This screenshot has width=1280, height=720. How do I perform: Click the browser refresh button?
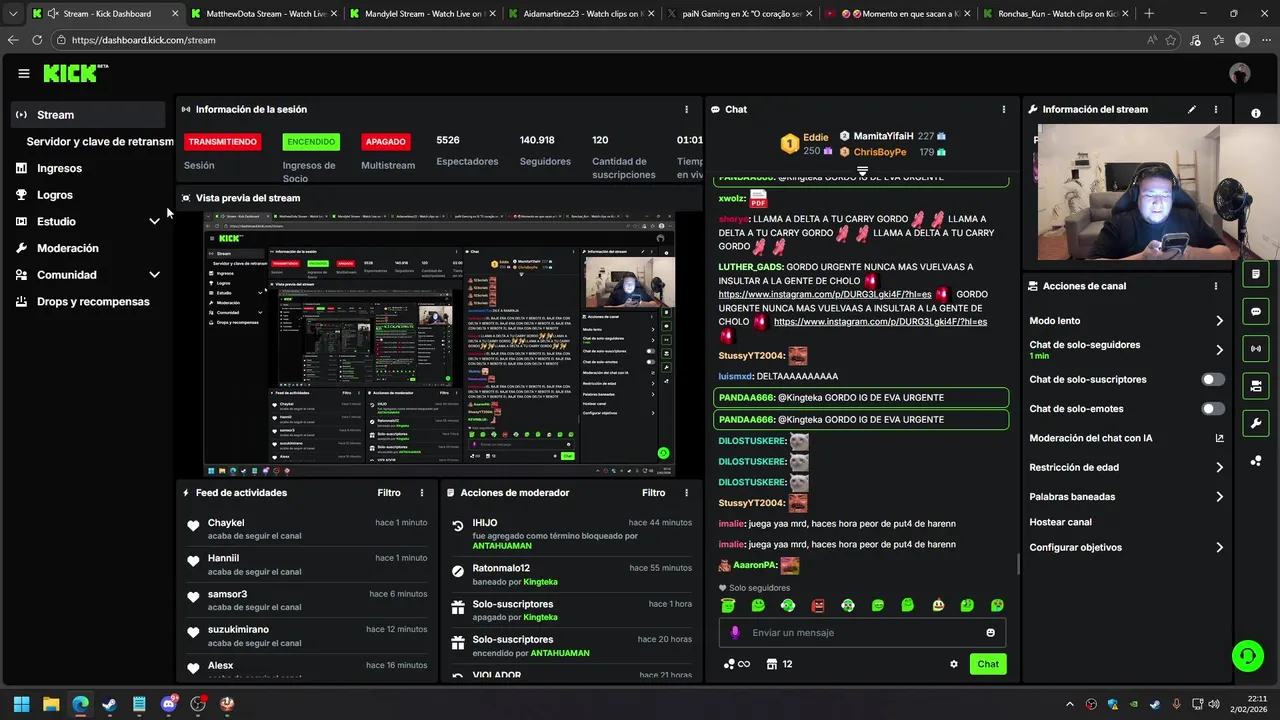click(x=37, y=40)
